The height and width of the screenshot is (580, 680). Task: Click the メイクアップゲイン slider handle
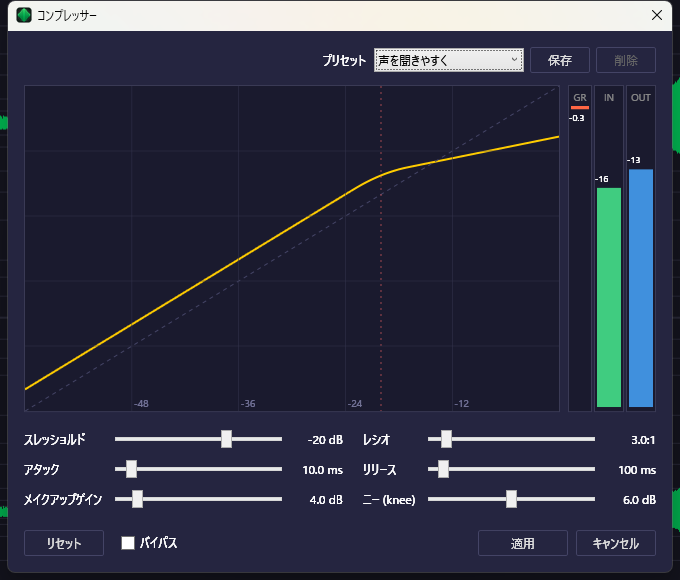click(137, 499)
